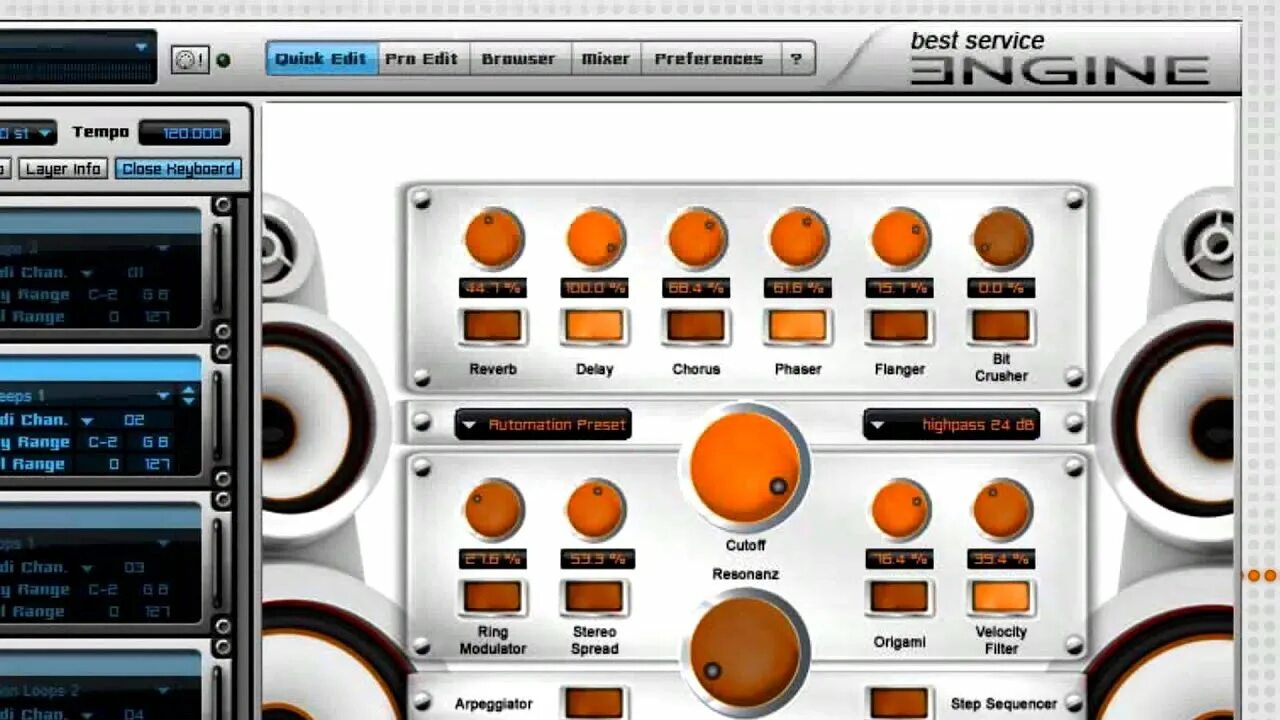Switch to the Quick Edit tab

pyautogui.click(x=322, y=59)
